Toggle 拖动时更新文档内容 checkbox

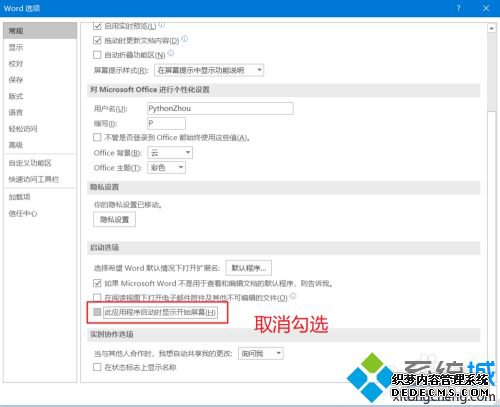(97, 40)
